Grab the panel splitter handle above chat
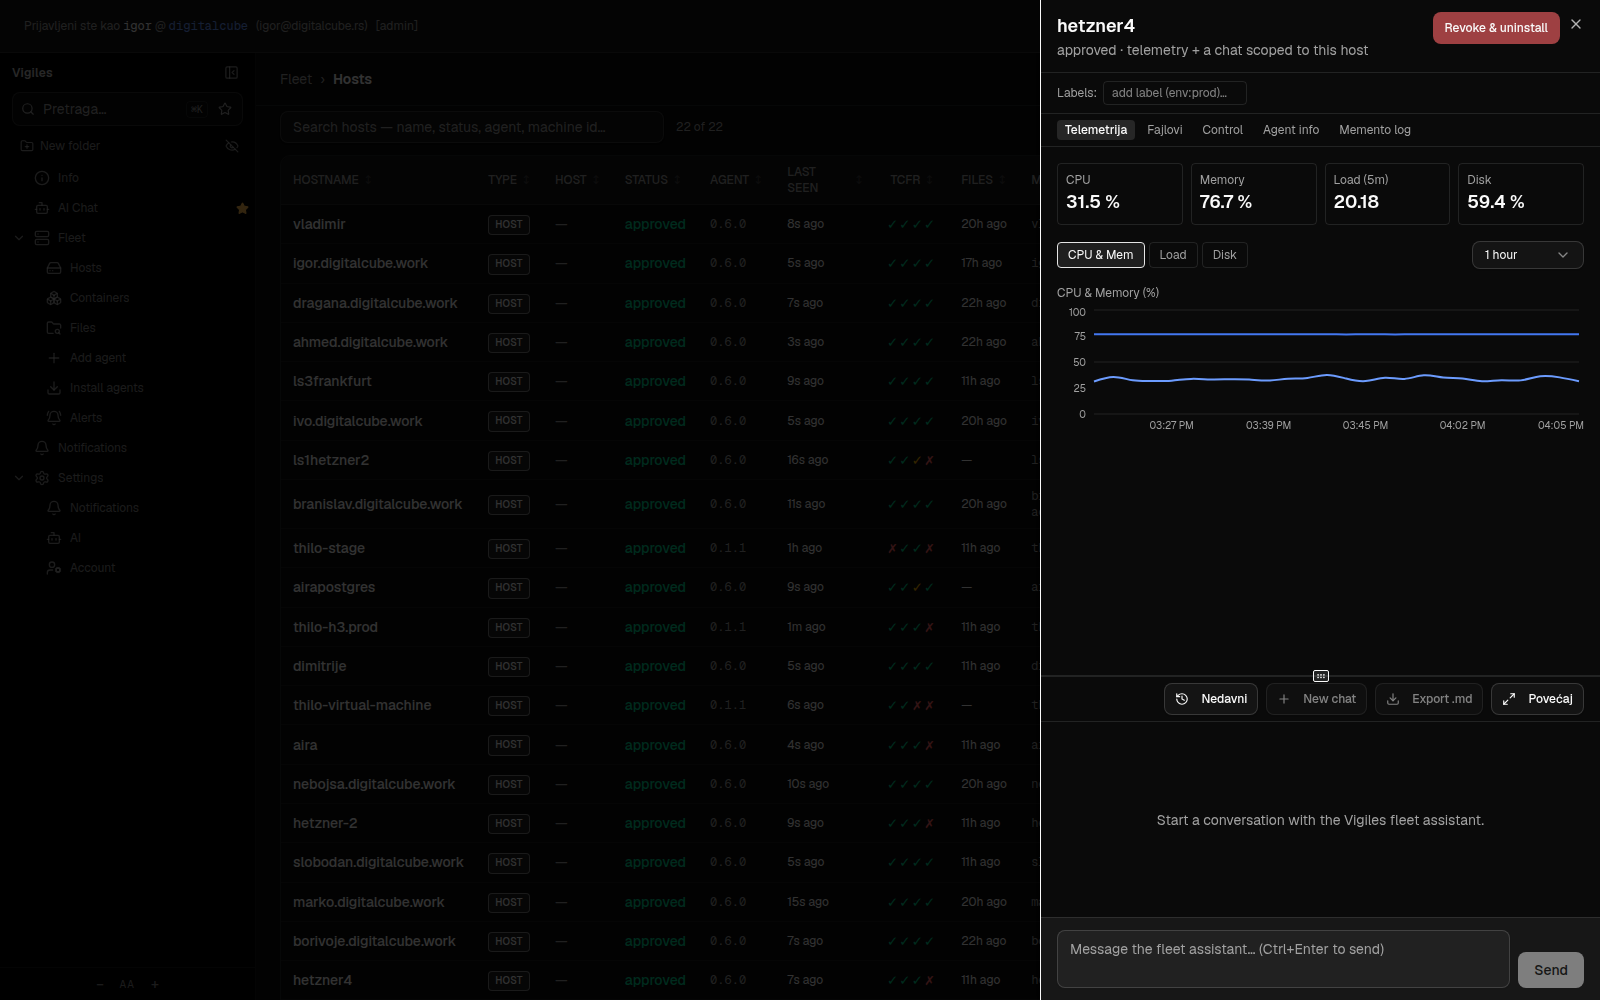Viewport: 1600px width, 1000px height. pyautogui.click(x=1321, y=676)
